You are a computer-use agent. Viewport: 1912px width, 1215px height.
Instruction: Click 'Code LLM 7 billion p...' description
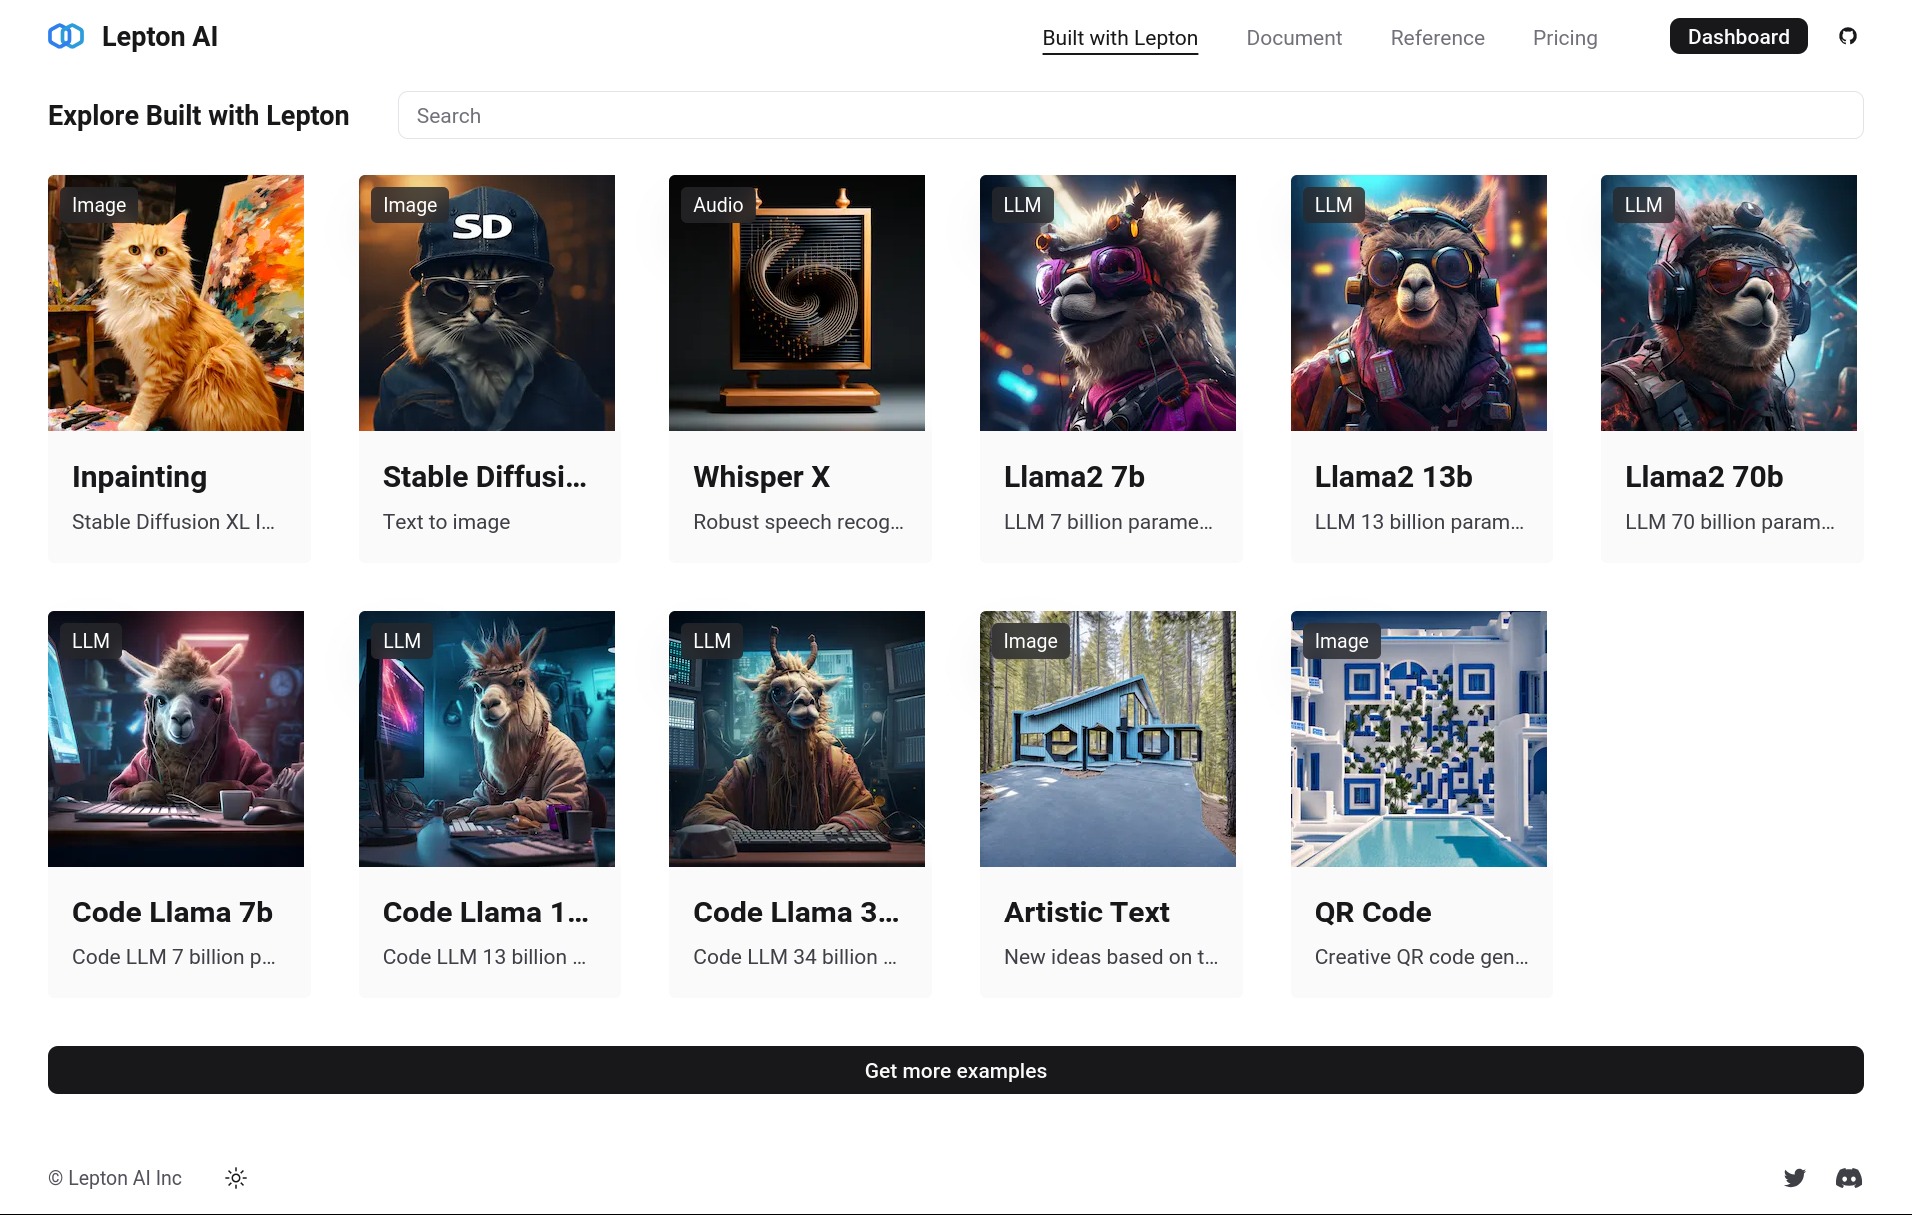pos(173,957)
